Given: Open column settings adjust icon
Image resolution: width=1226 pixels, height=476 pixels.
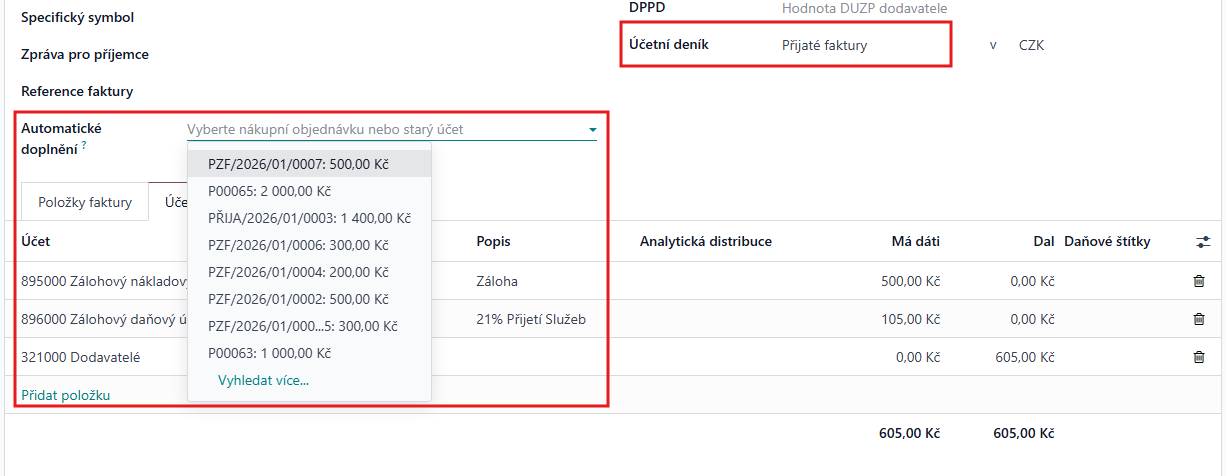Looking at the screenshot, I should point(1202,242).
